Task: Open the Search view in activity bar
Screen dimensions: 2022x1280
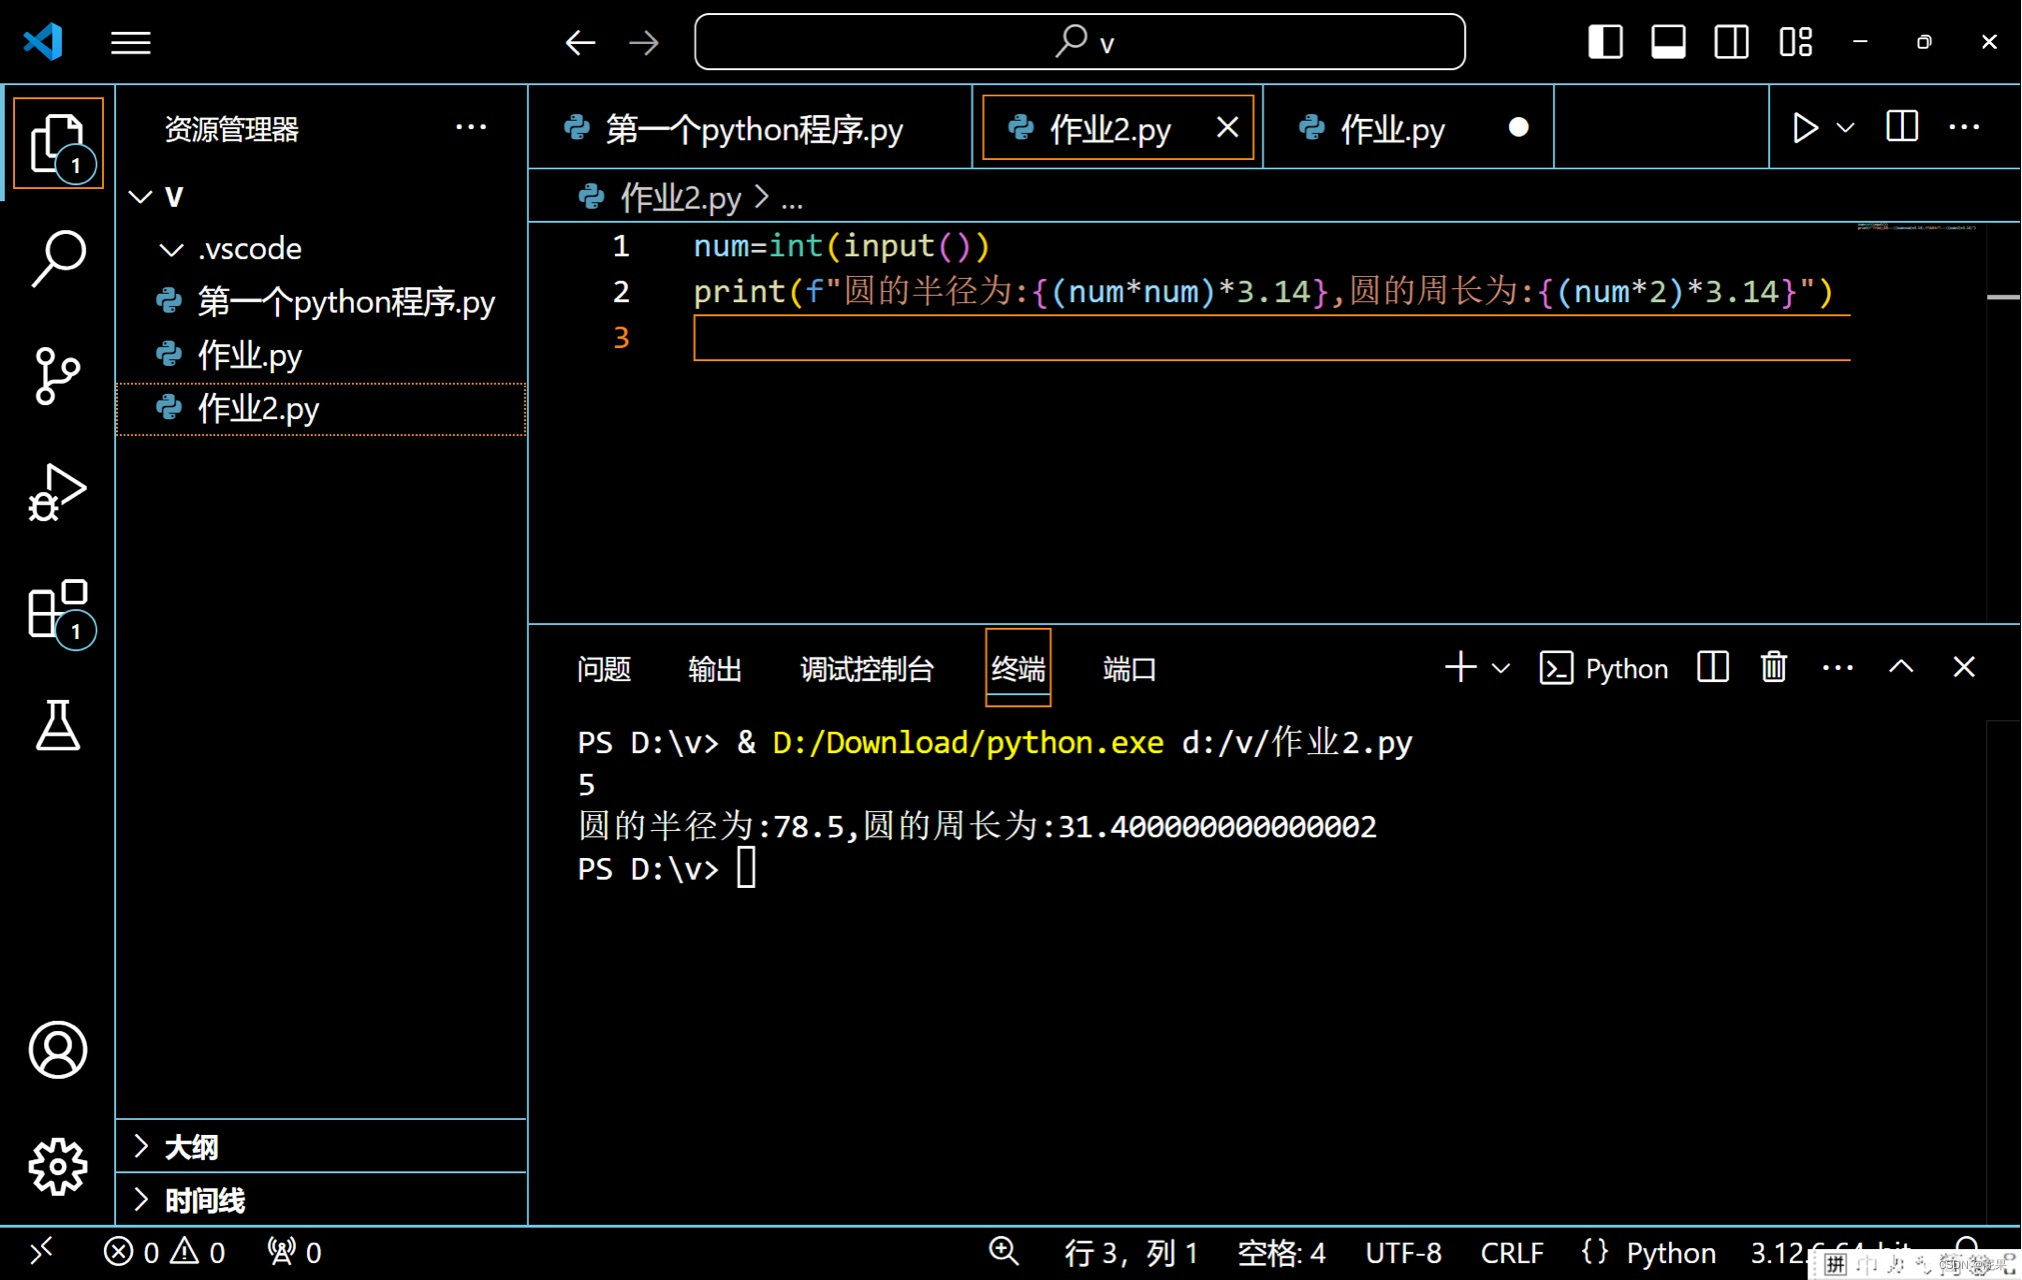Action: click(58, 259)
